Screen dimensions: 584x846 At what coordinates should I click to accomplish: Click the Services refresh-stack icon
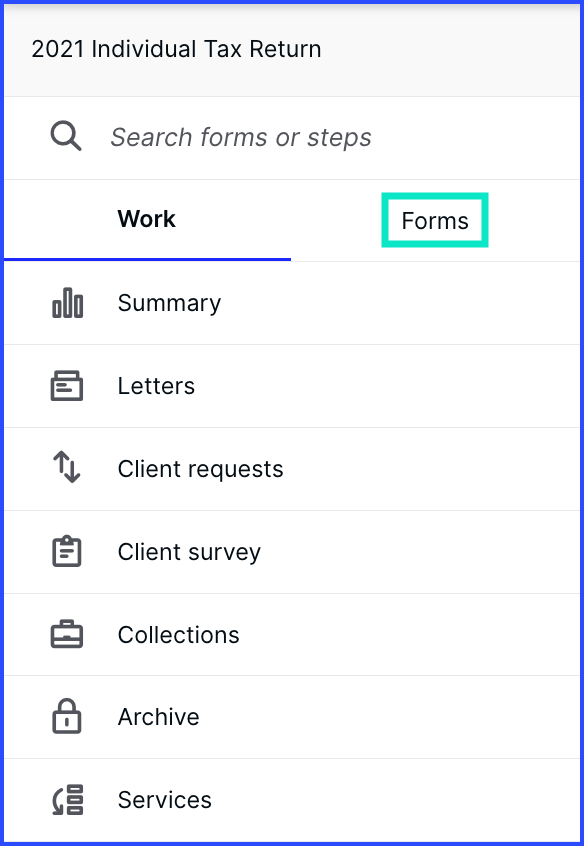67,800
